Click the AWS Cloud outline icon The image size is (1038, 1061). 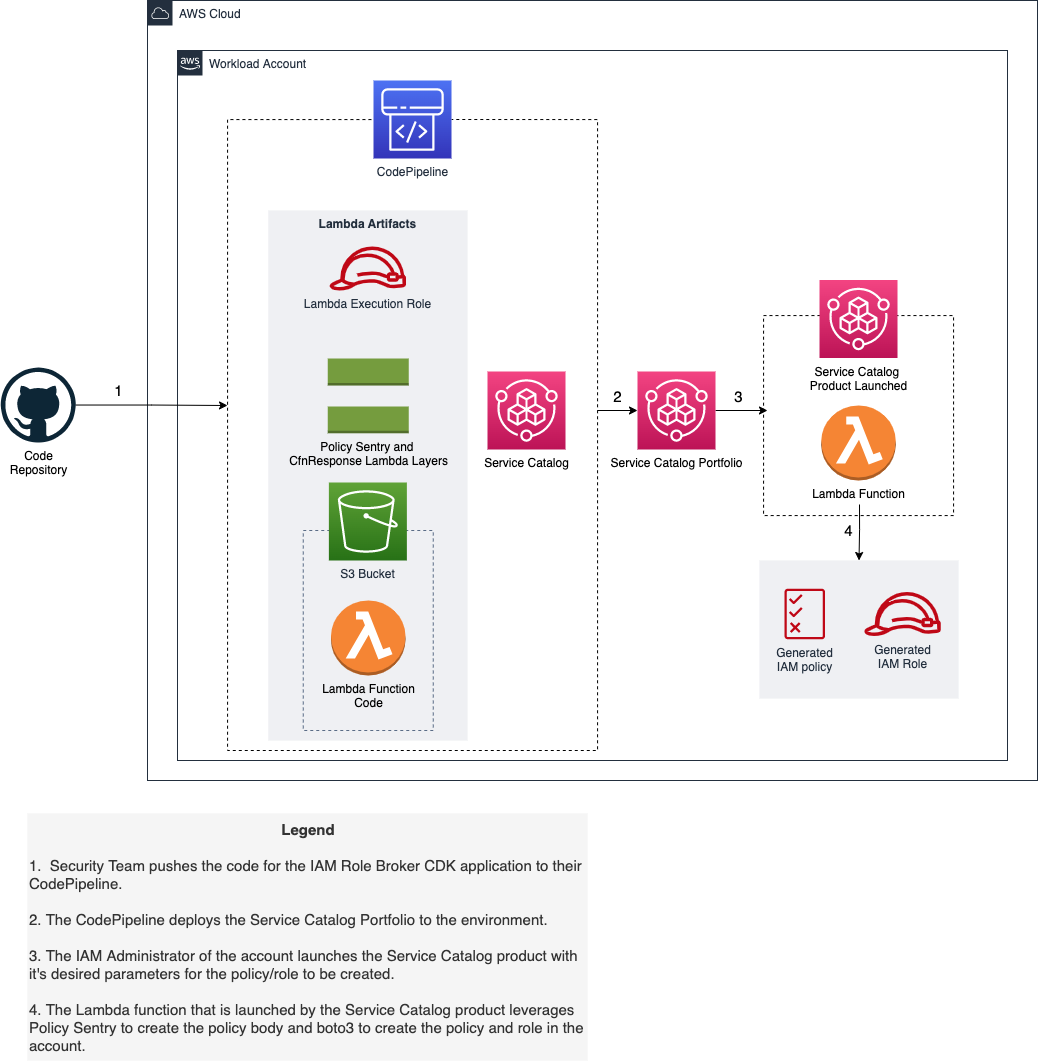point(160,14)
